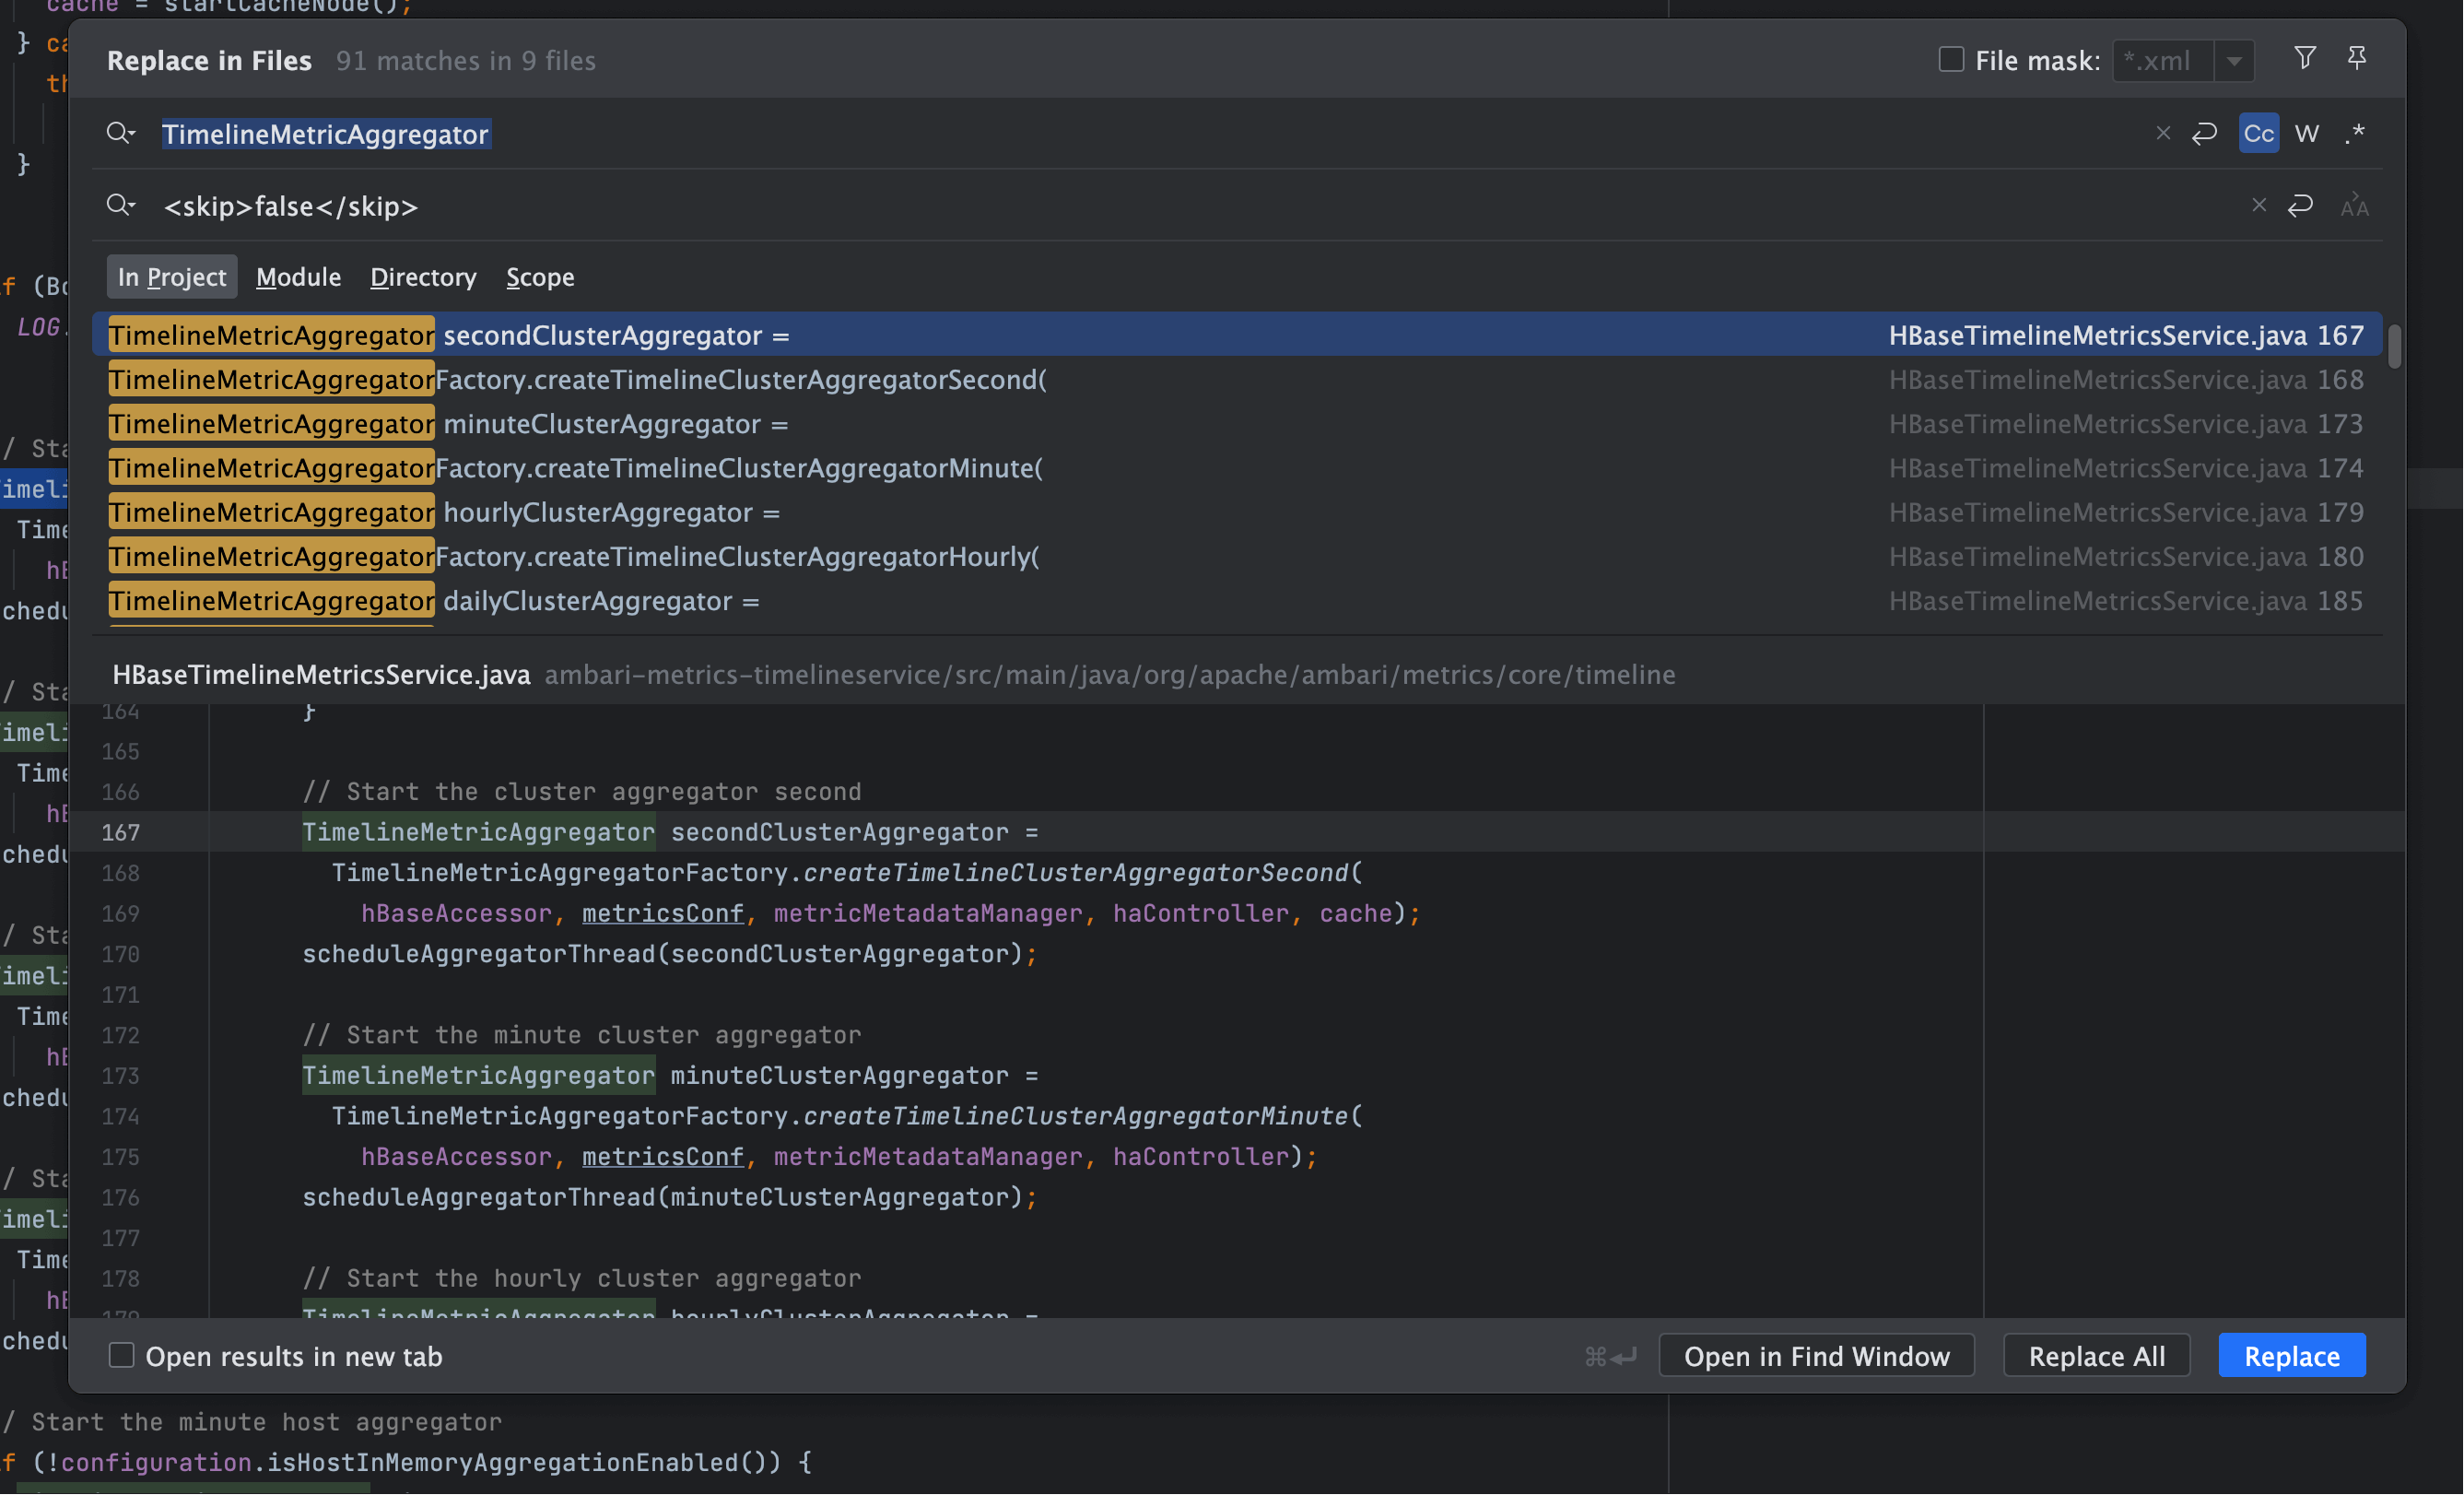Pin the Replace in Files window
The image size is (2464, 1495).
point(2357,58)
